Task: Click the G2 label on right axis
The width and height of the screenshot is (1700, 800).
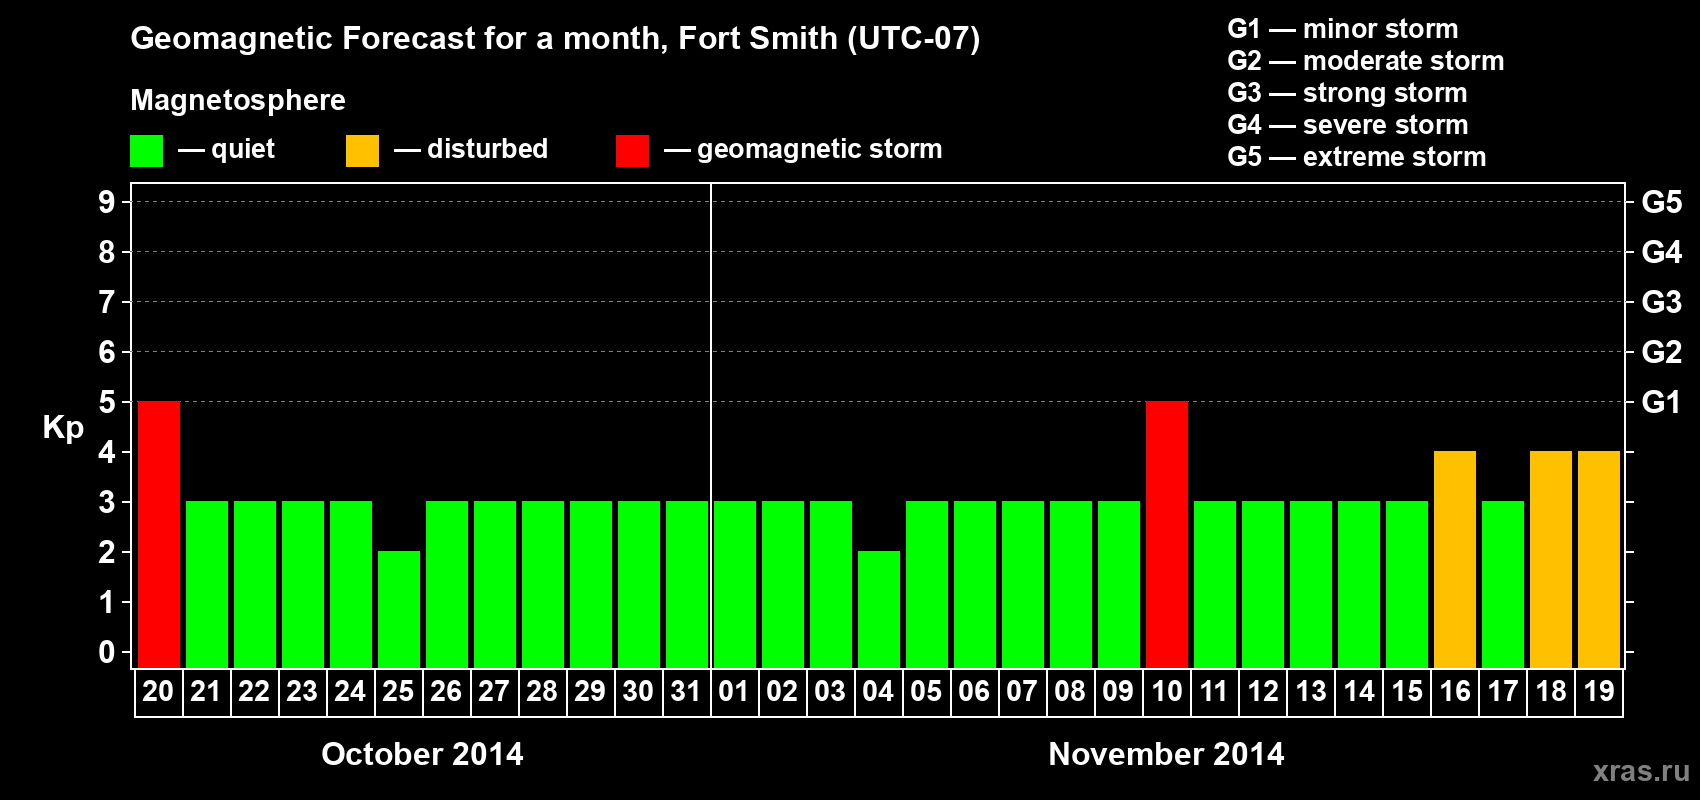Action: (x=1662, y=352)
